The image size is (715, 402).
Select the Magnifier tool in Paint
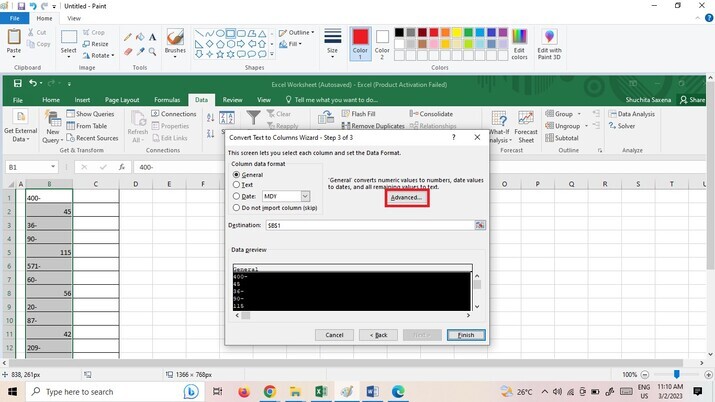tap(152, 52)
